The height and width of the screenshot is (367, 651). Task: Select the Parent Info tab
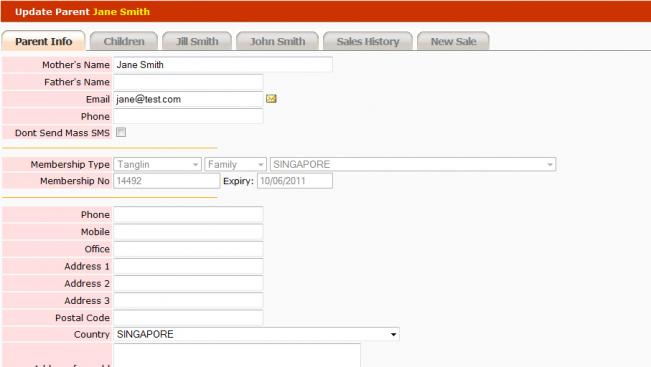pos(44,42)
